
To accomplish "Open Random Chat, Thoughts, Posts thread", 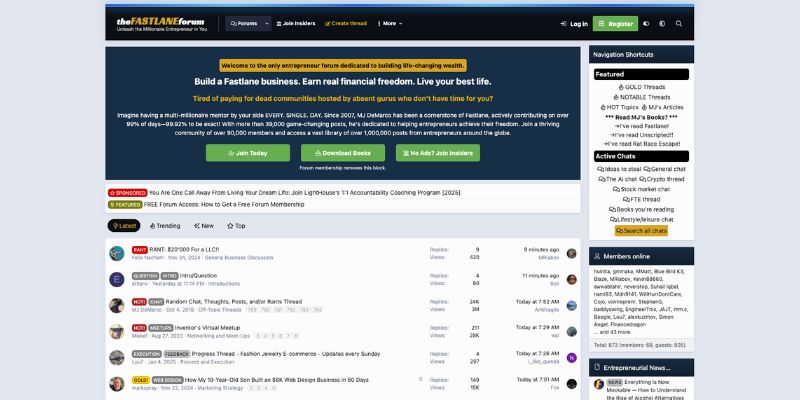I will click(234, 302).
